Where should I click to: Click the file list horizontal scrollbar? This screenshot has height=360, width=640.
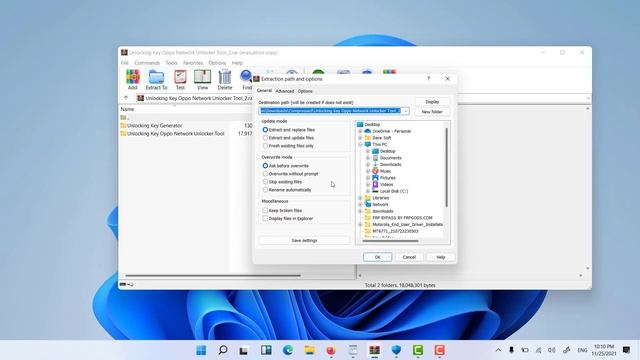(x=213, y=276)
